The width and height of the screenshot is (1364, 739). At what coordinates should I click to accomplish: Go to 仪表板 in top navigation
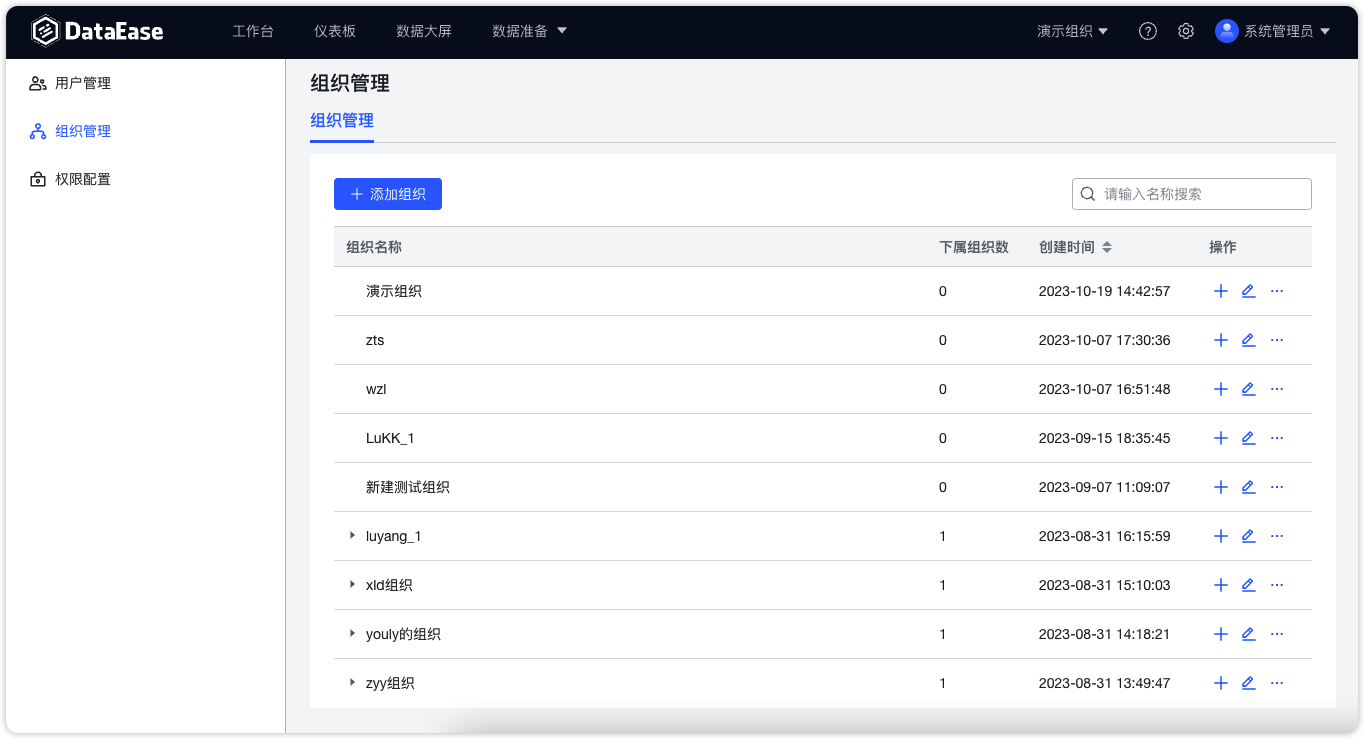(335, 31)
